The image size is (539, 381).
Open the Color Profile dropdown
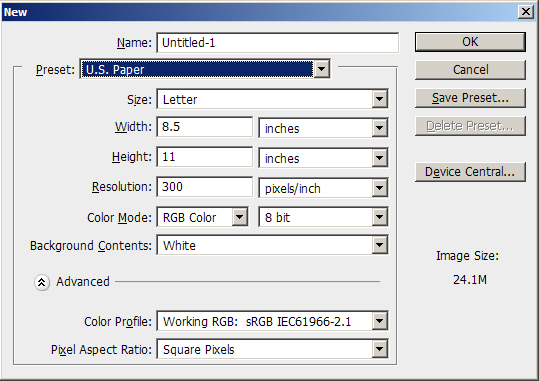tap(273, 321)
